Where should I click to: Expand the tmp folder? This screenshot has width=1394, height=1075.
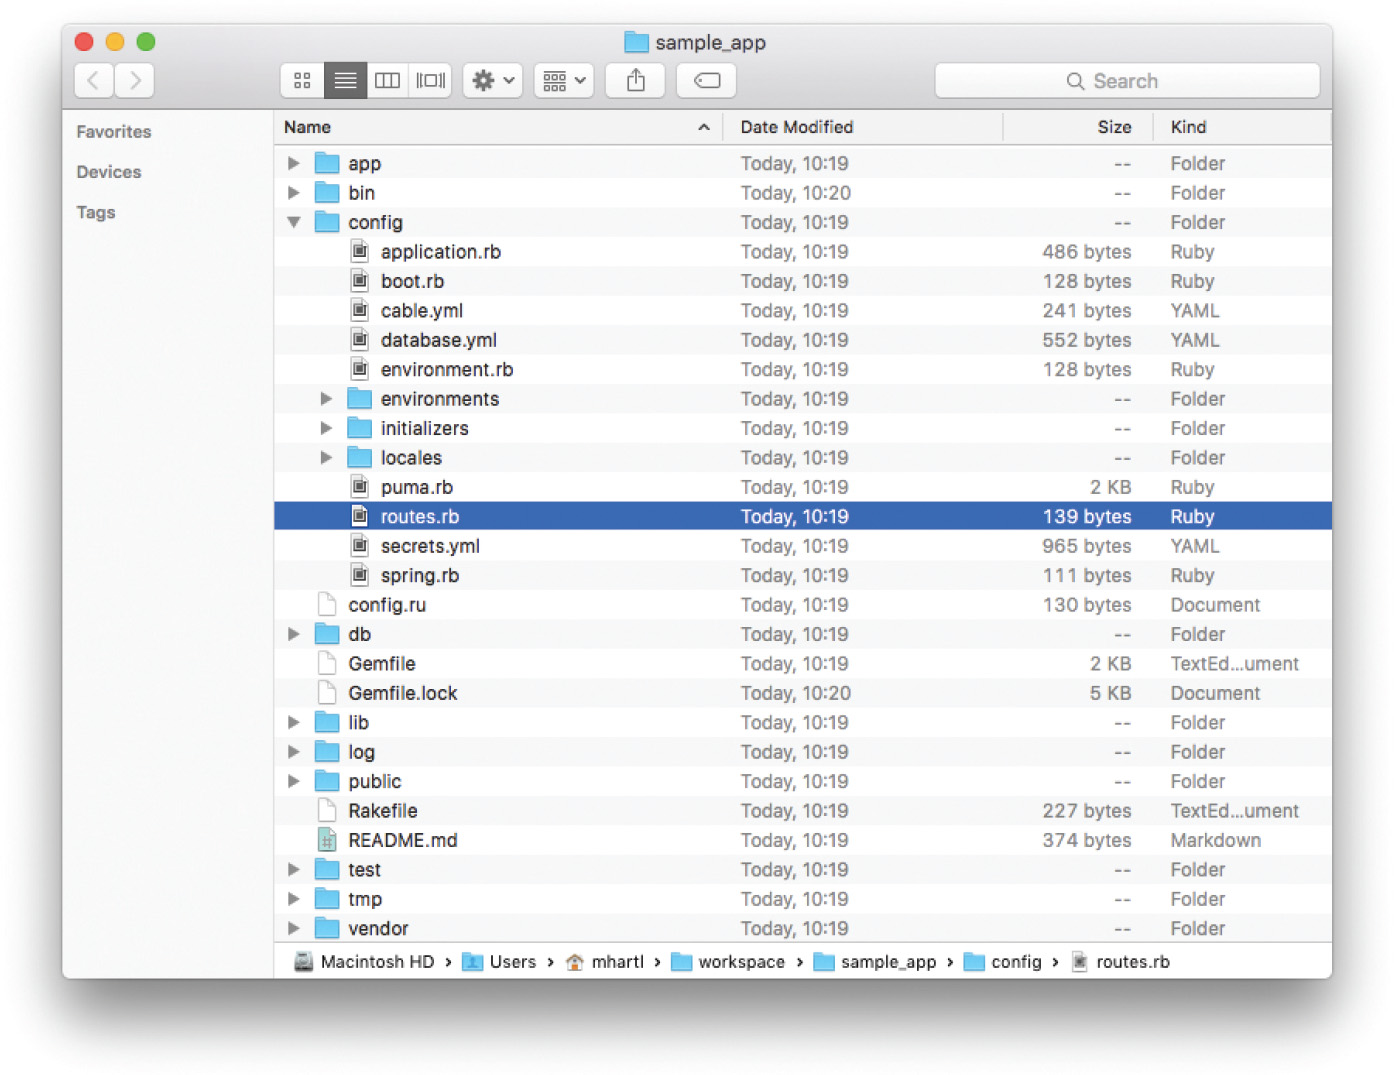293,899
